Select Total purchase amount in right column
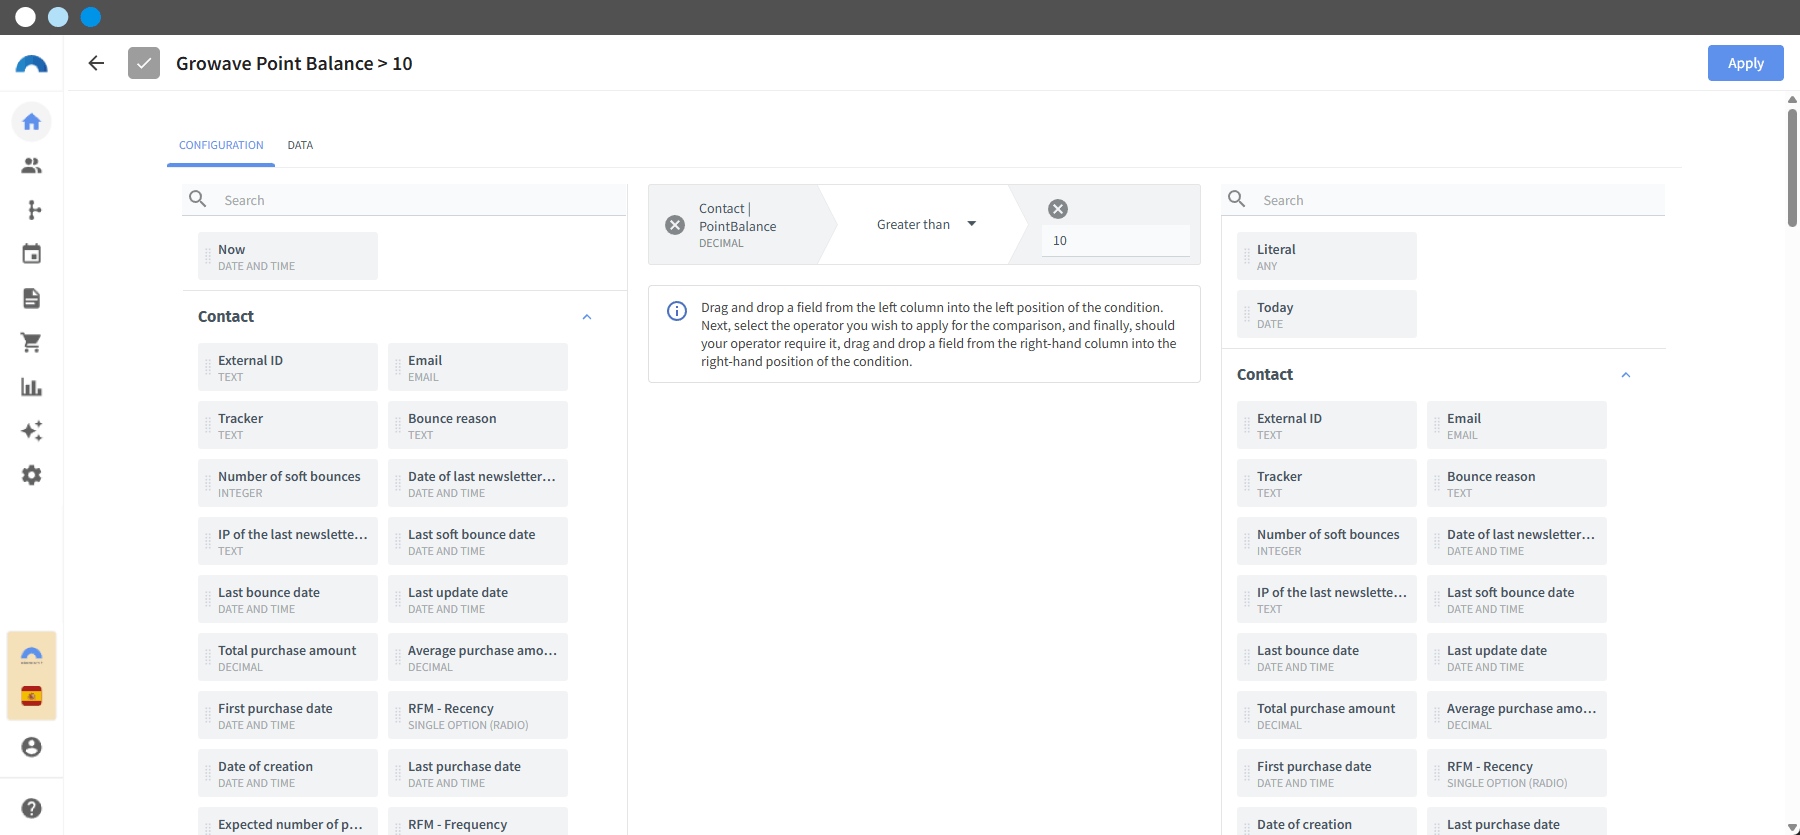The width and height of the screenshot is (1800, 835). [1327, 715]
